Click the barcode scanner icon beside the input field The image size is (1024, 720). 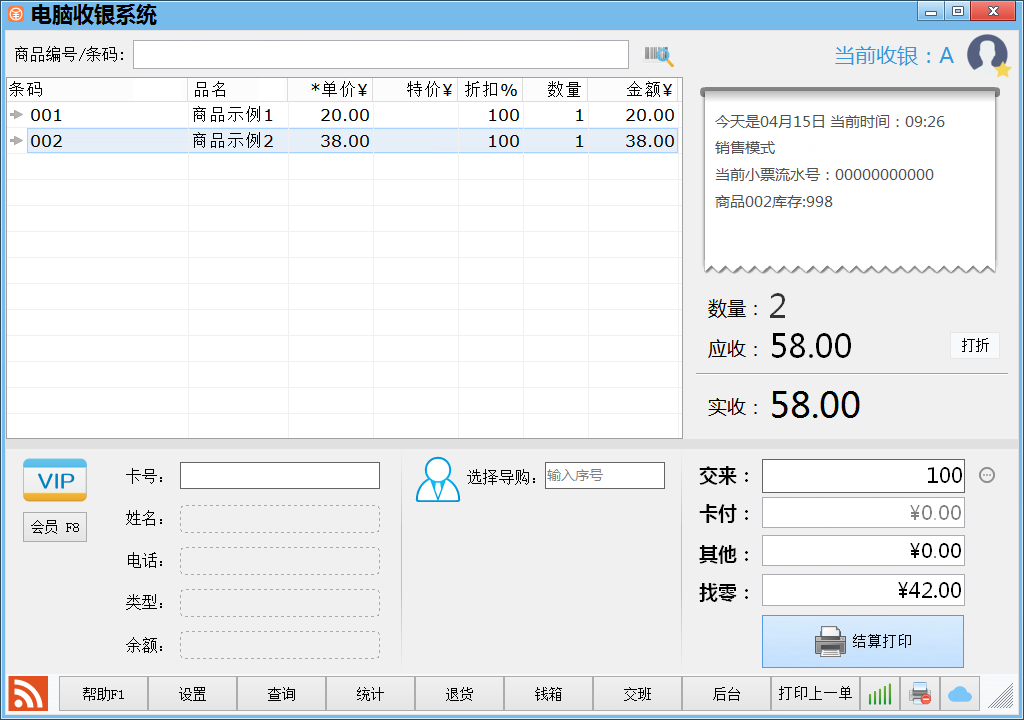point(657,54)
